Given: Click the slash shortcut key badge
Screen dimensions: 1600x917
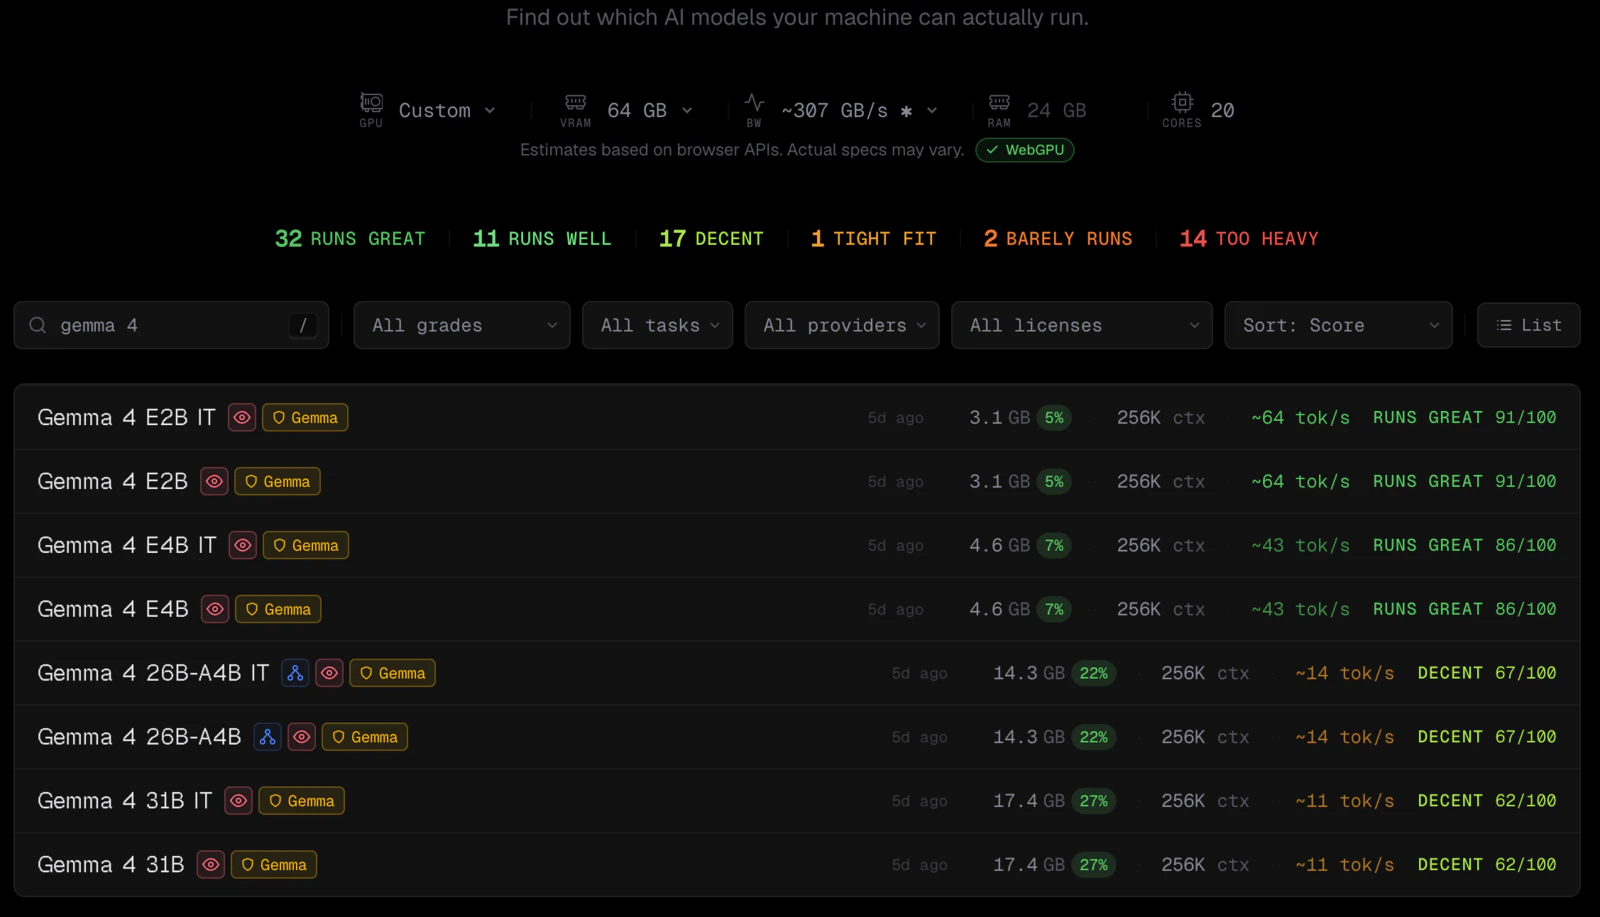Looking at the screenshot, I should pyautogui.click(x=303, y=325).
